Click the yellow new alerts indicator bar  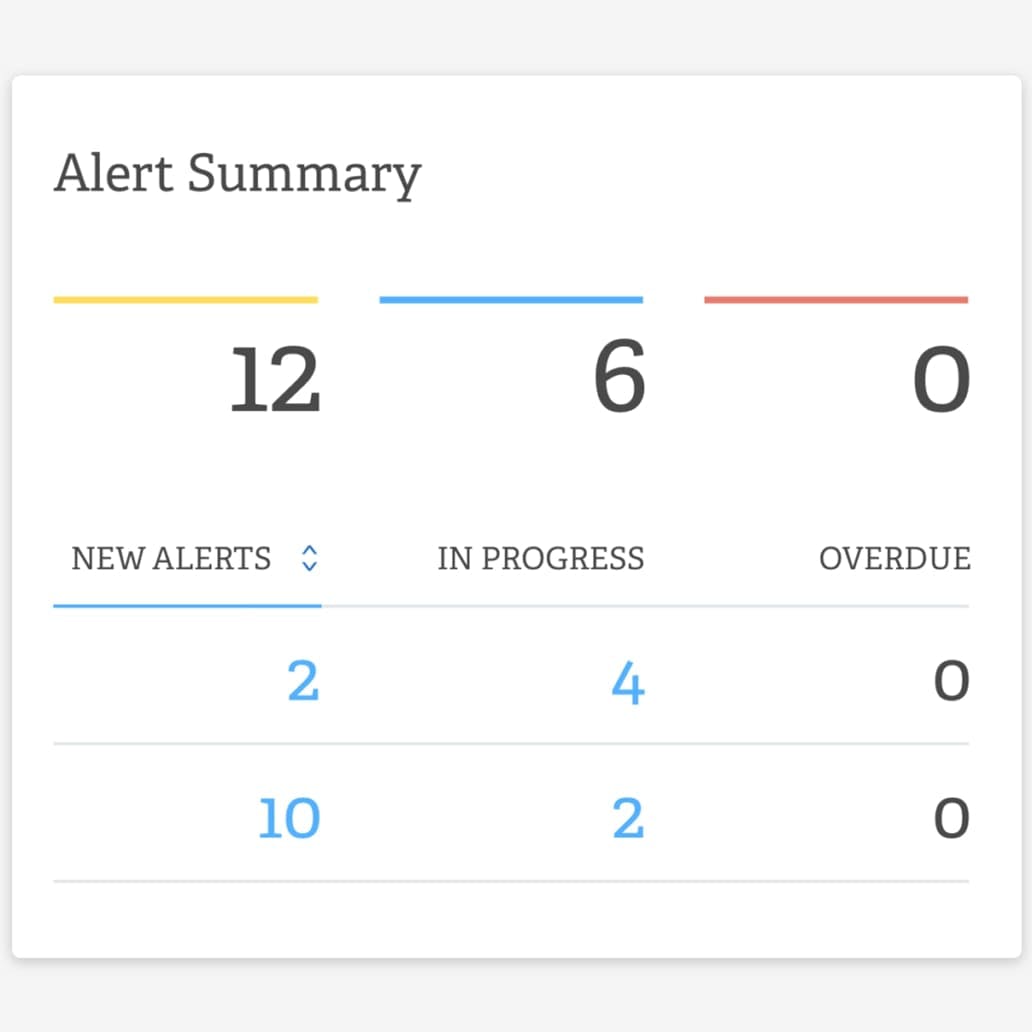(186, 298)
